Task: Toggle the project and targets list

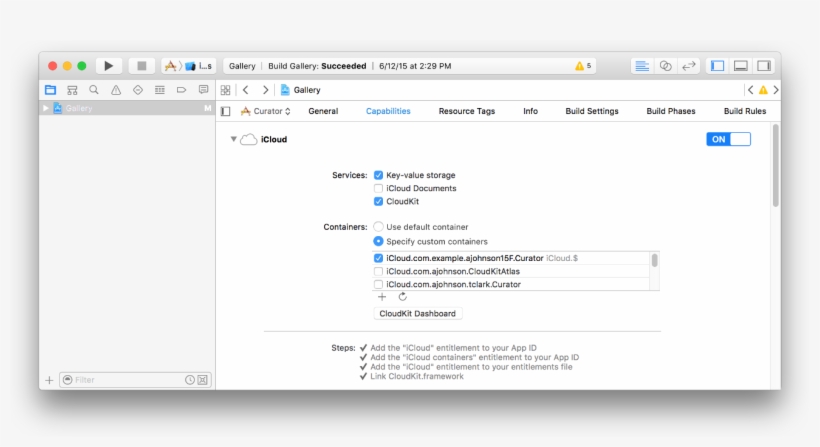Action: (226, 111)
